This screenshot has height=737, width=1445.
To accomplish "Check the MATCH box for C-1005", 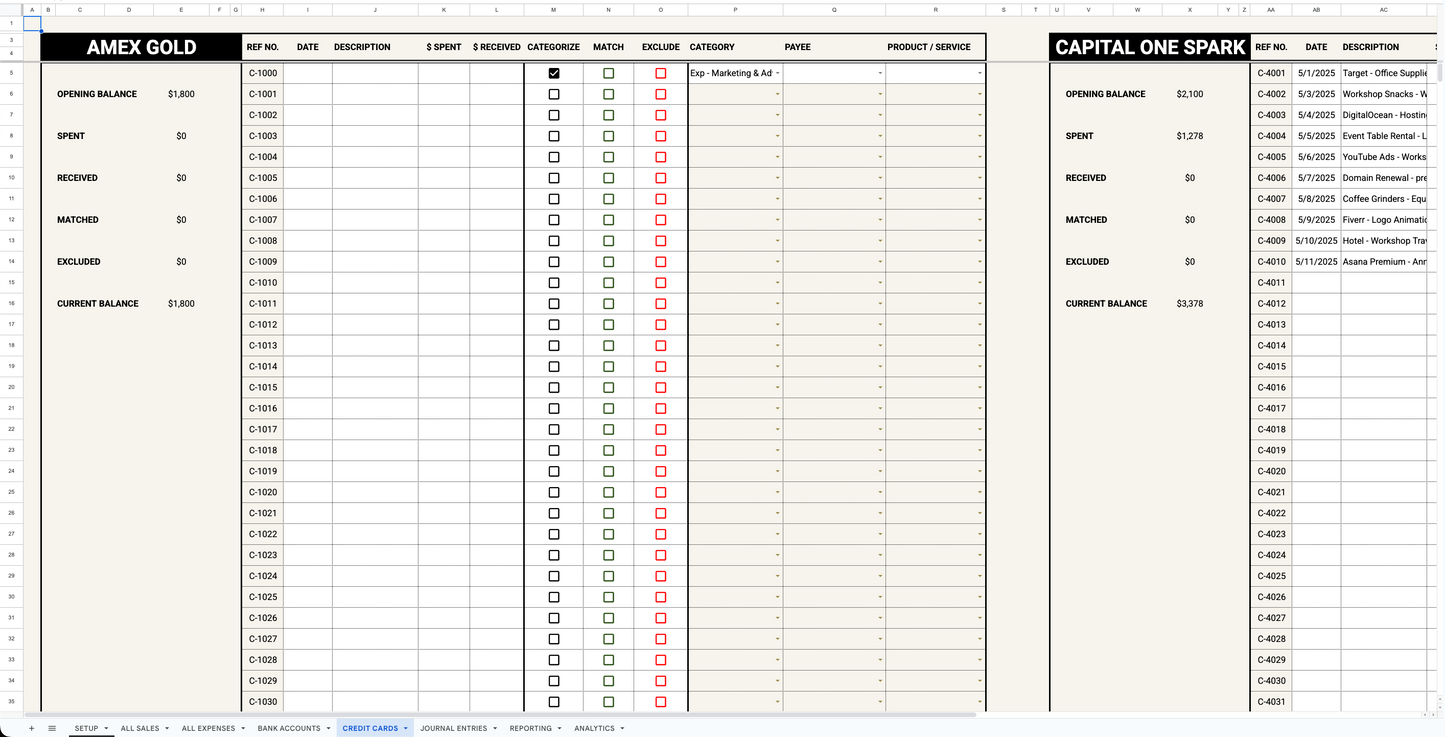I will (608, 177).
